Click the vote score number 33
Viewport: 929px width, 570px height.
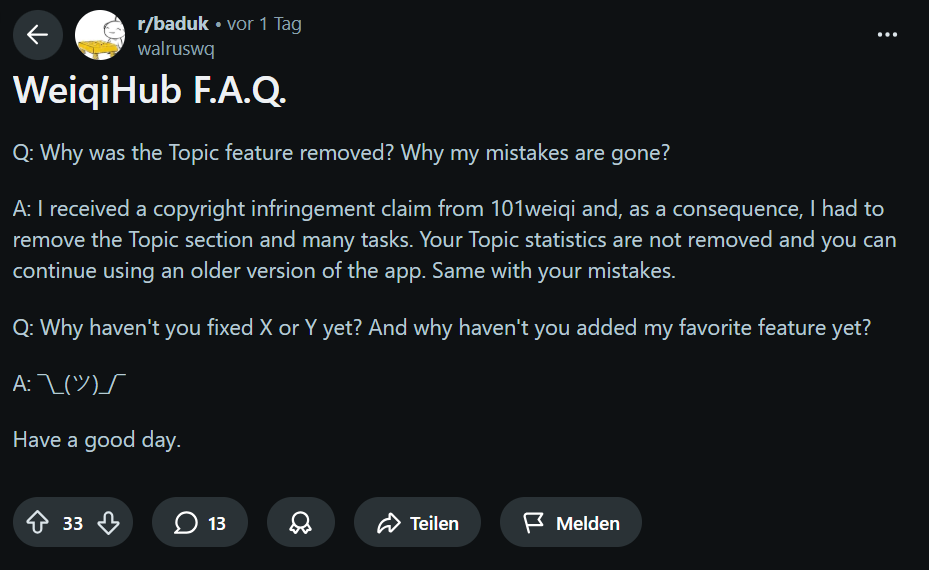pos(73,523)
